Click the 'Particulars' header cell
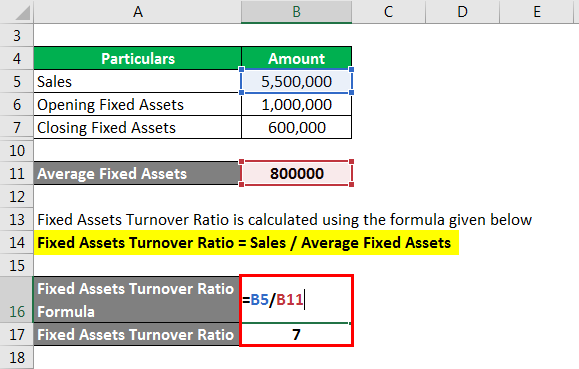The width and height of the screenshot is (579, 369). tap(137, 58)
